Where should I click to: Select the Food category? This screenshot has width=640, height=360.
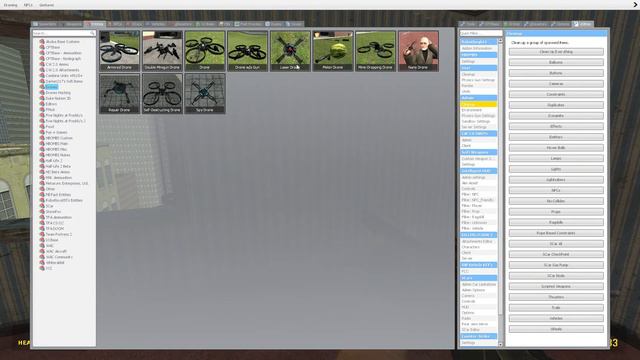click(49, 127)
